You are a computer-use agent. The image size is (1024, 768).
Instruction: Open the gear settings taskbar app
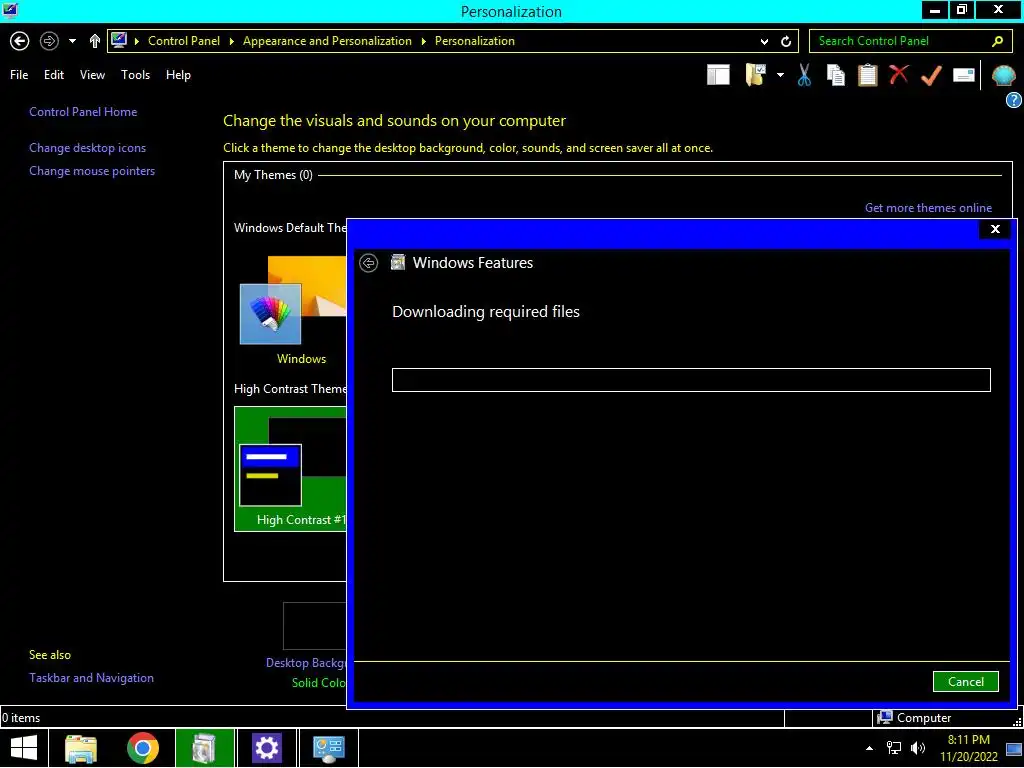tap(266, 748)
